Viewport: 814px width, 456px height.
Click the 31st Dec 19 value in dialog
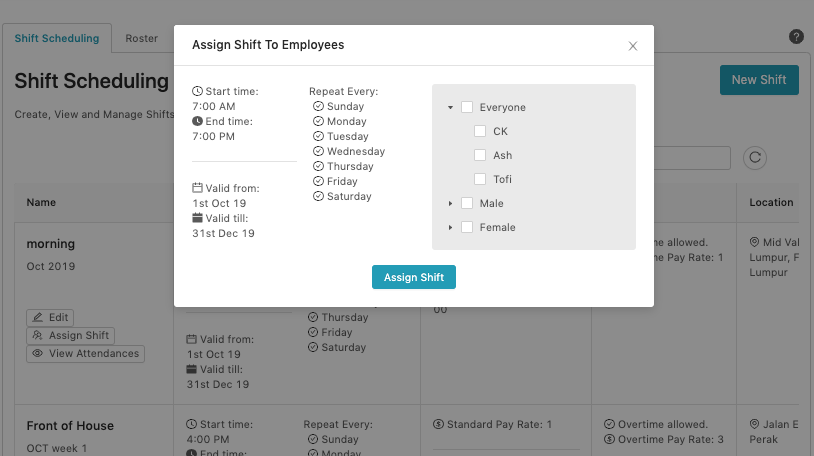pyautogui.click(x=223, y=234)
